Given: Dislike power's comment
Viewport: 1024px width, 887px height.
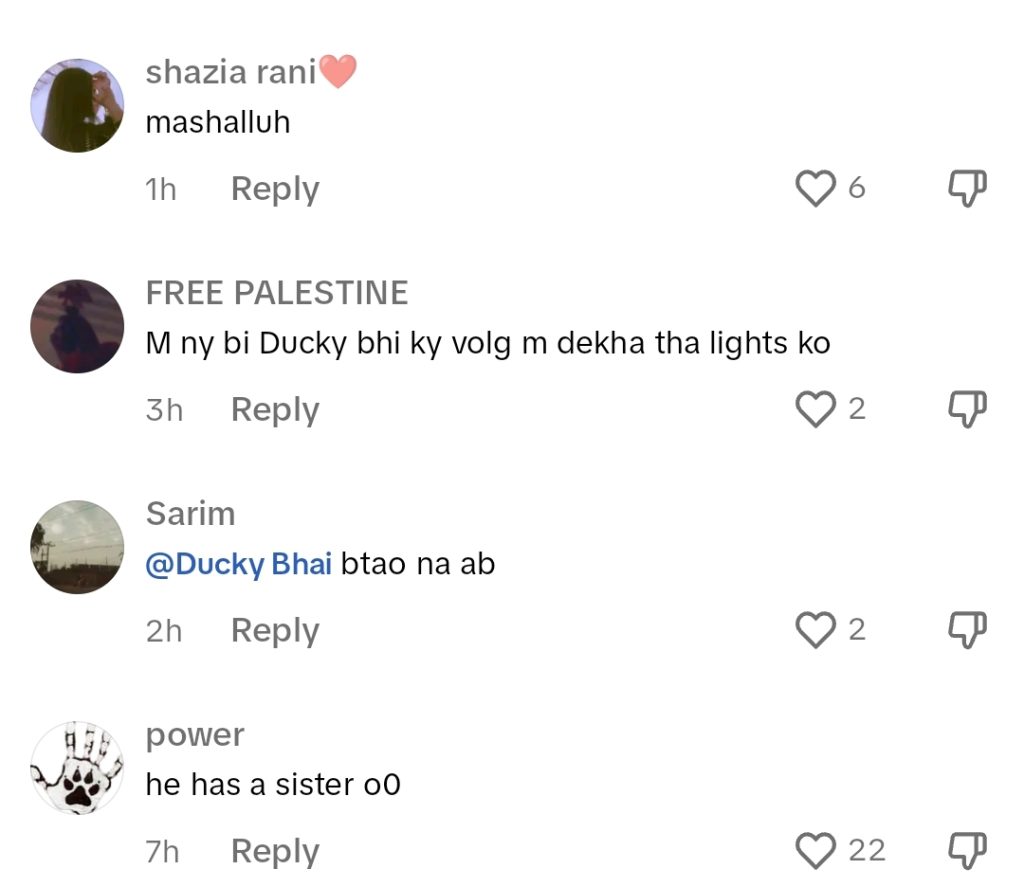Looking at the screenshot, I should [x=967, y=851].
